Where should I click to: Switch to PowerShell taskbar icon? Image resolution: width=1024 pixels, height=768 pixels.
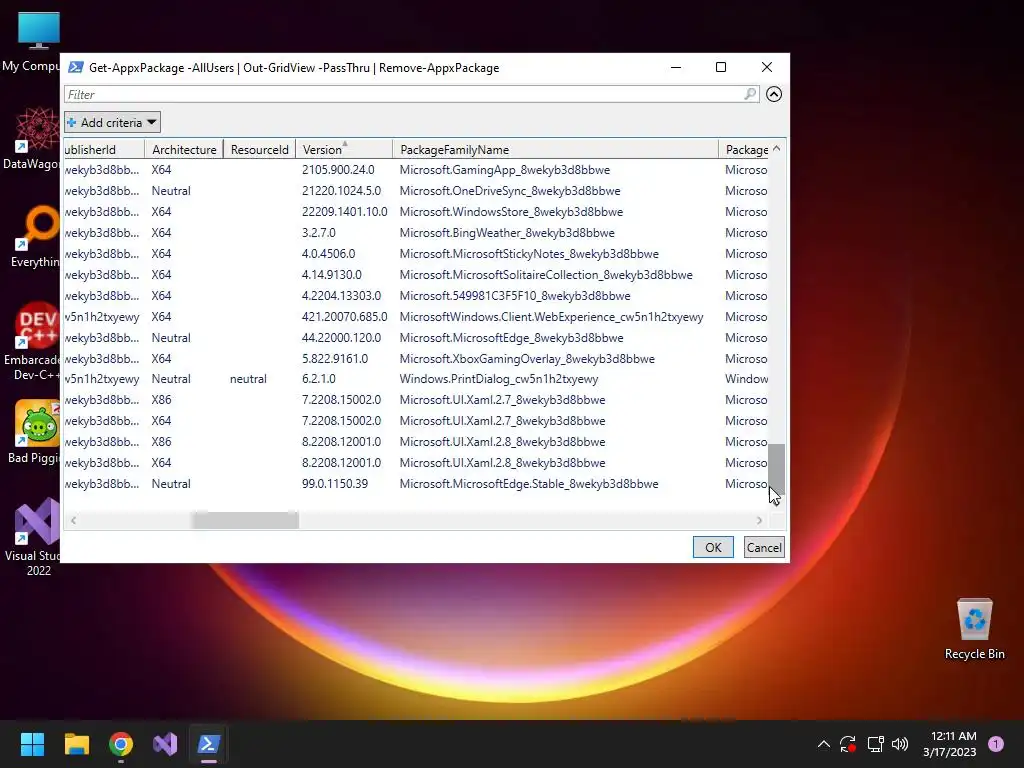coord(209,744)
